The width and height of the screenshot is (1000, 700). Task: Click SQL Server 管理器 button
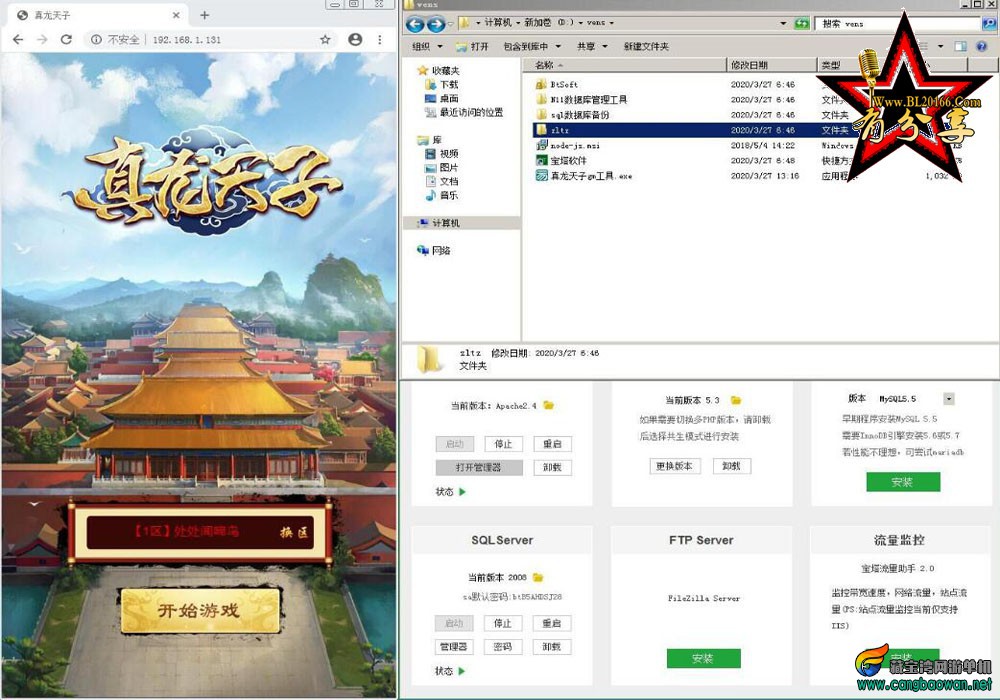(453, 646)
